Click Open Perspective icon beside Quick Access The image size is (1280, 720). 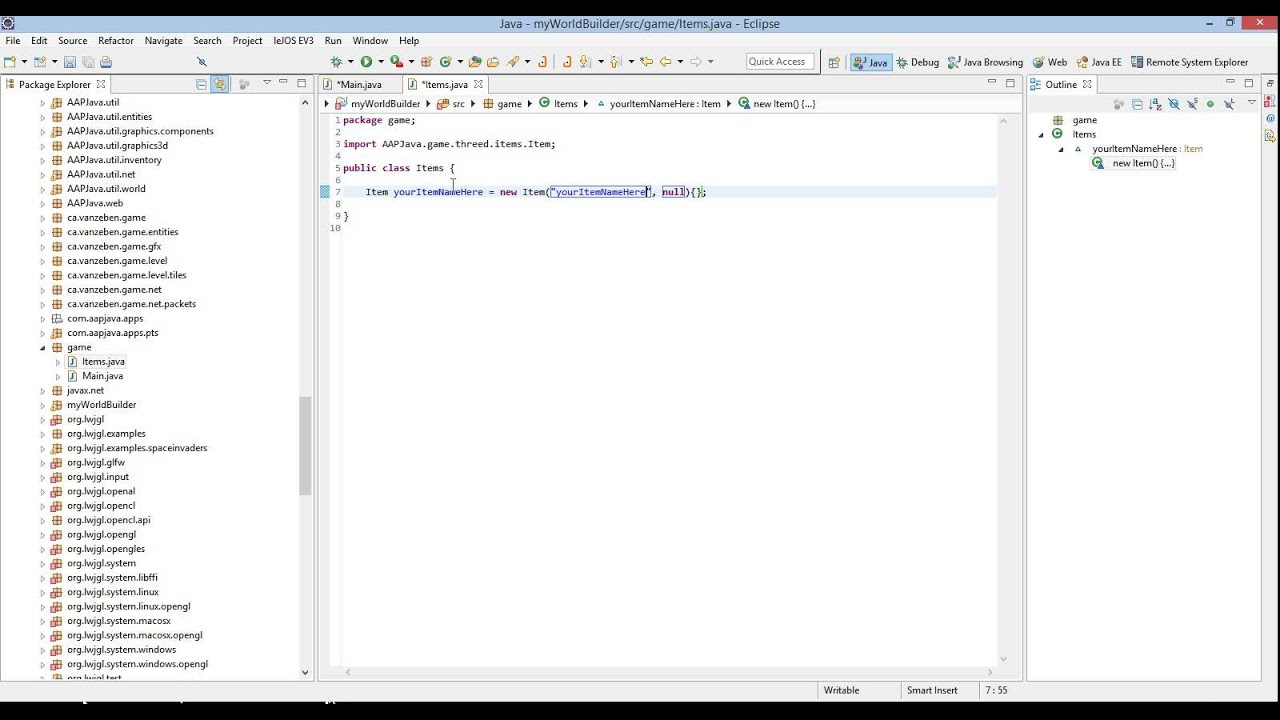(834, 62)
